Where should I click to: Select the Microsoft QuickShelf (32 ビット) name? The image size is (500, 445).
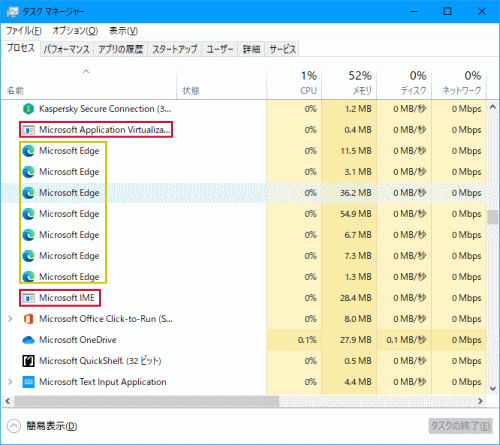(x=100, y=361)
